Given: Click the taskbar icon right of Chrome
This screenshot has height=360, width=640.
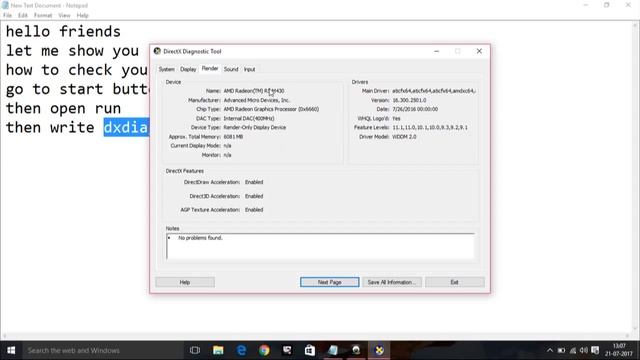Looking at the screenshot, I should (x=287, y=350).
